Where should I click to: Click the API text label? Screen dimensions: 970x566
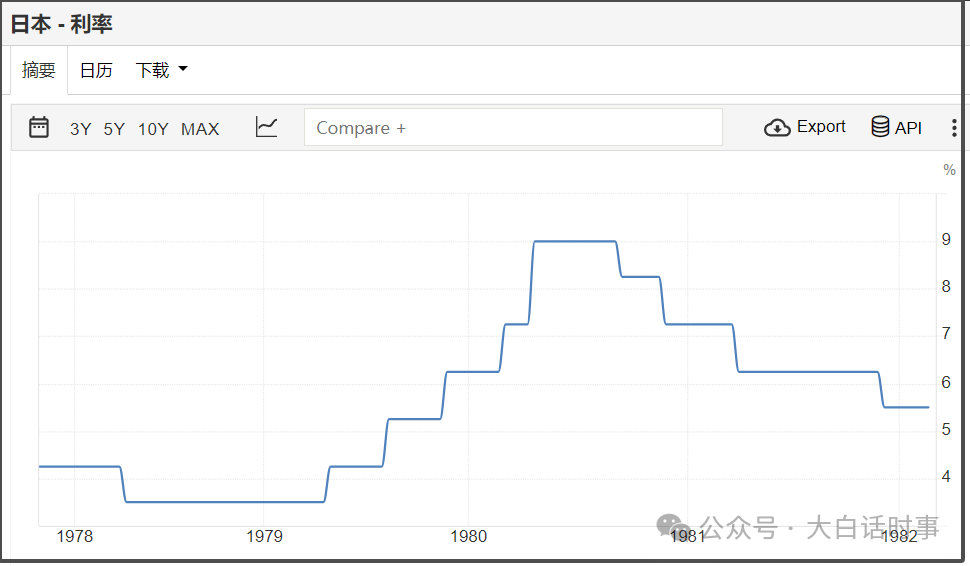click(x=908, y=128)
